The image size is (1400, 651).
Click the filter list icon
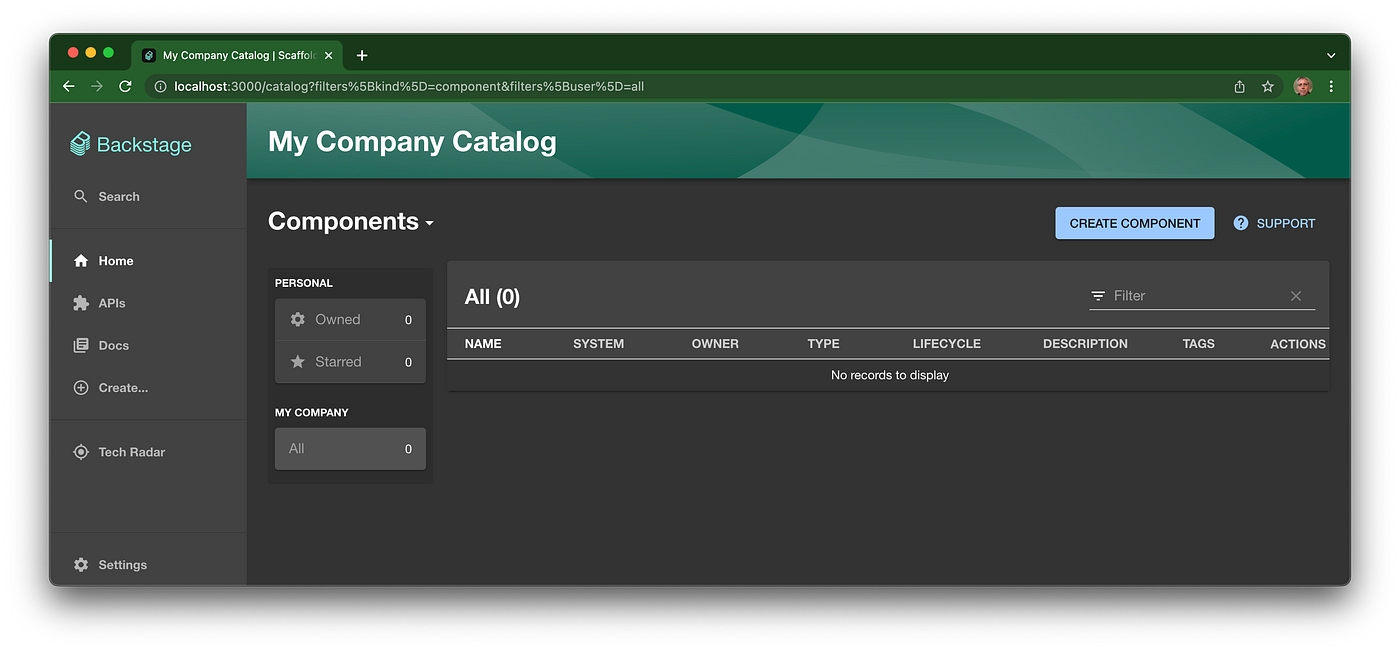(1098, 296)
